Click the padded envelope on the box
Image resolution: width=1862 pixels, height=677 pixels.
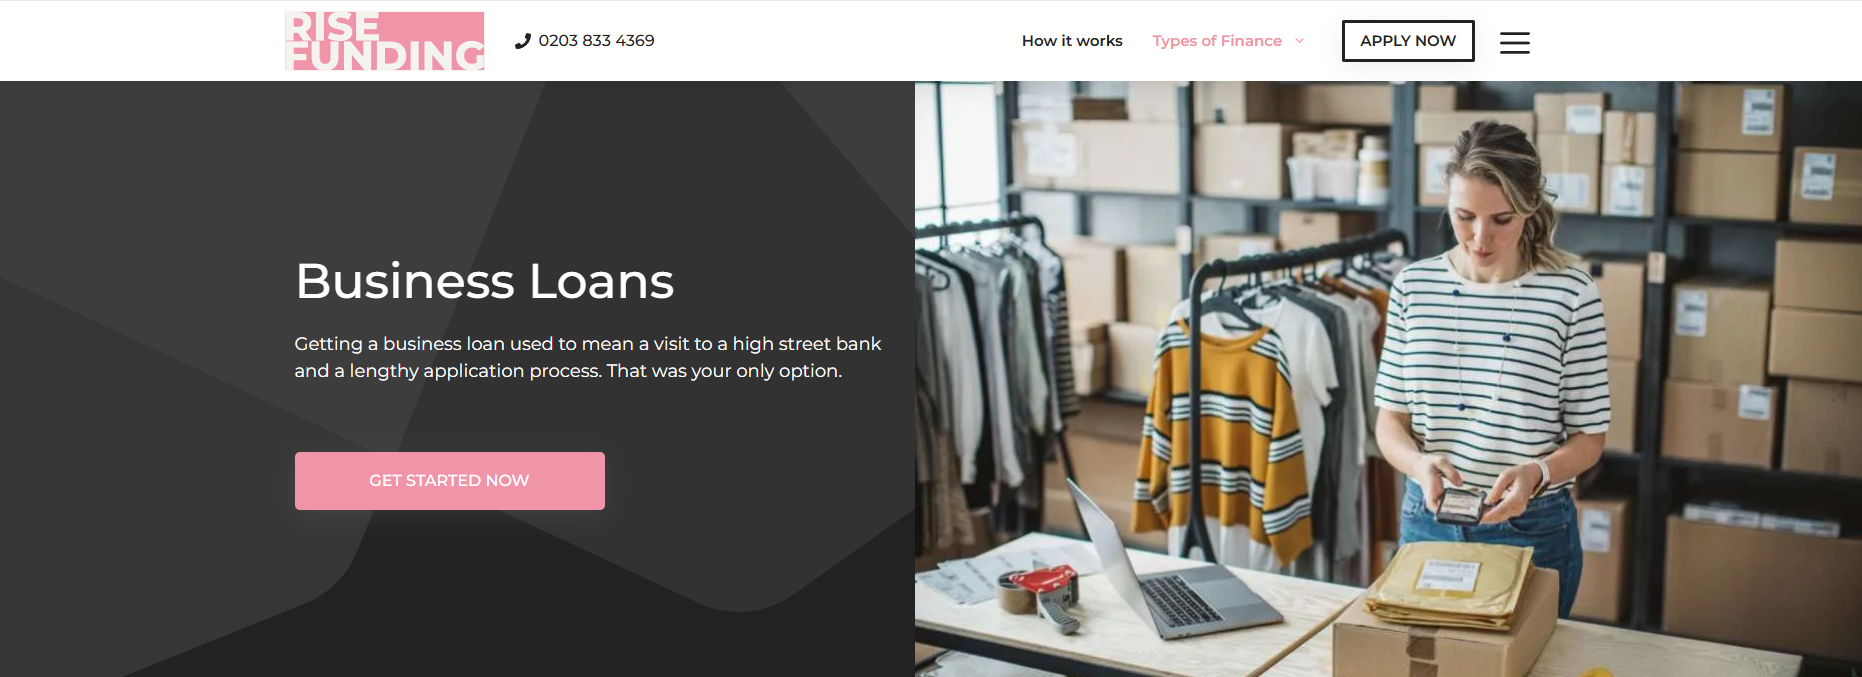(x=1450, y=588)
